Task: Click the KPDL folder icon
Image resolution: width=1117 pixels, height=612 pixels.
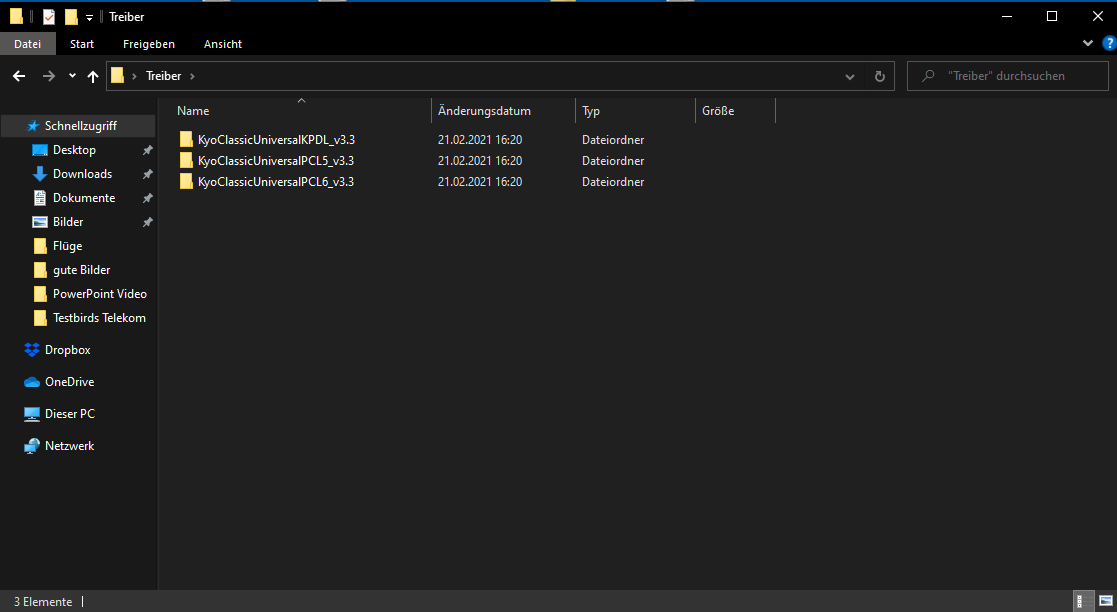Action: [186, 140]
